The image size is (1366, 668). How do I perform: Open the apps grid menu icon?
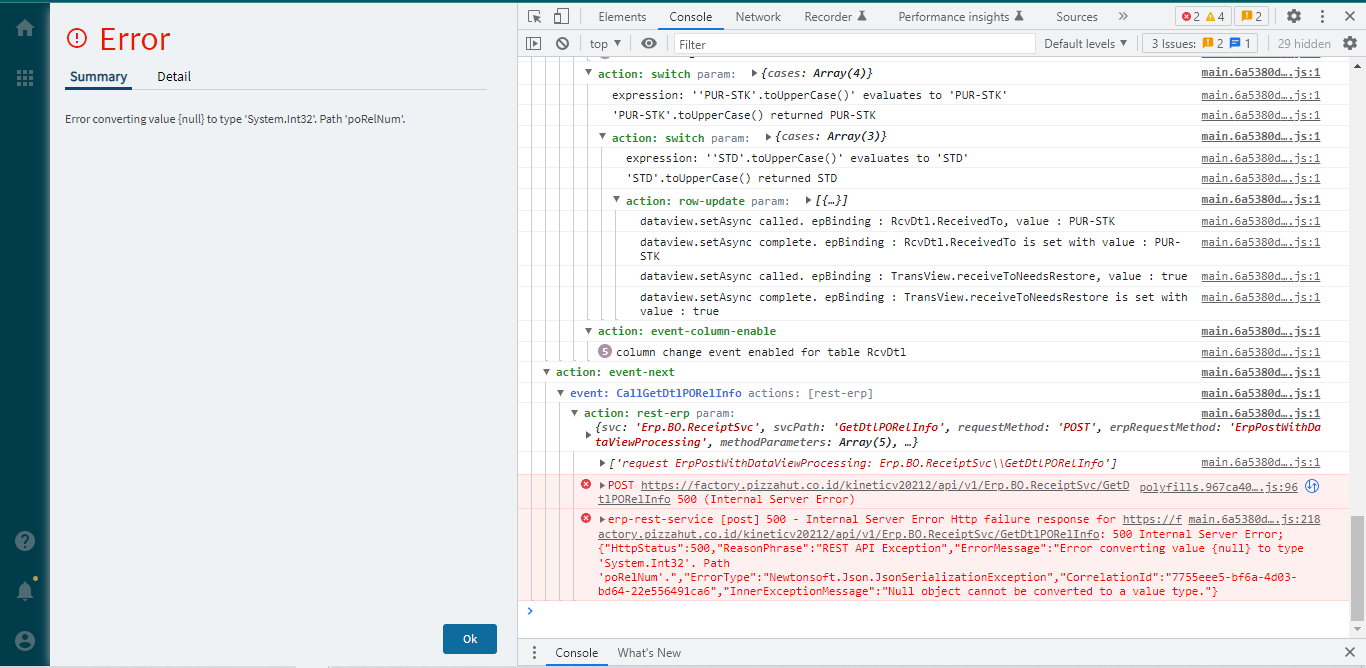25,78
